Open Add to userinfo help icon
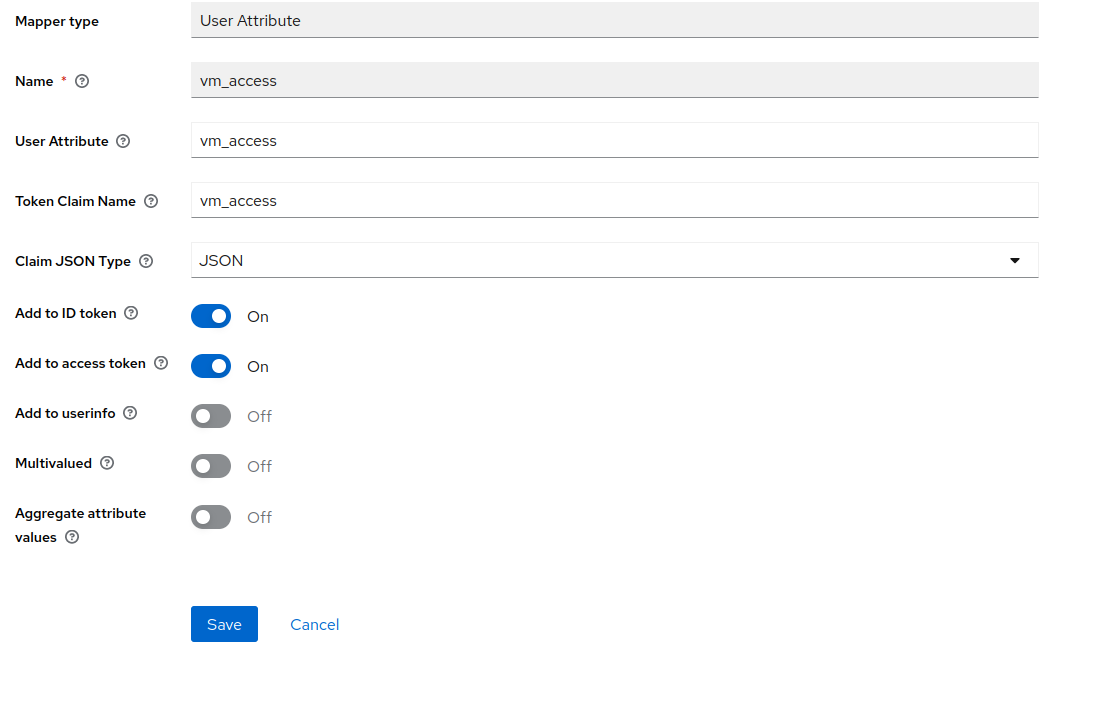 pyautogui.click(x=130, y=413)
